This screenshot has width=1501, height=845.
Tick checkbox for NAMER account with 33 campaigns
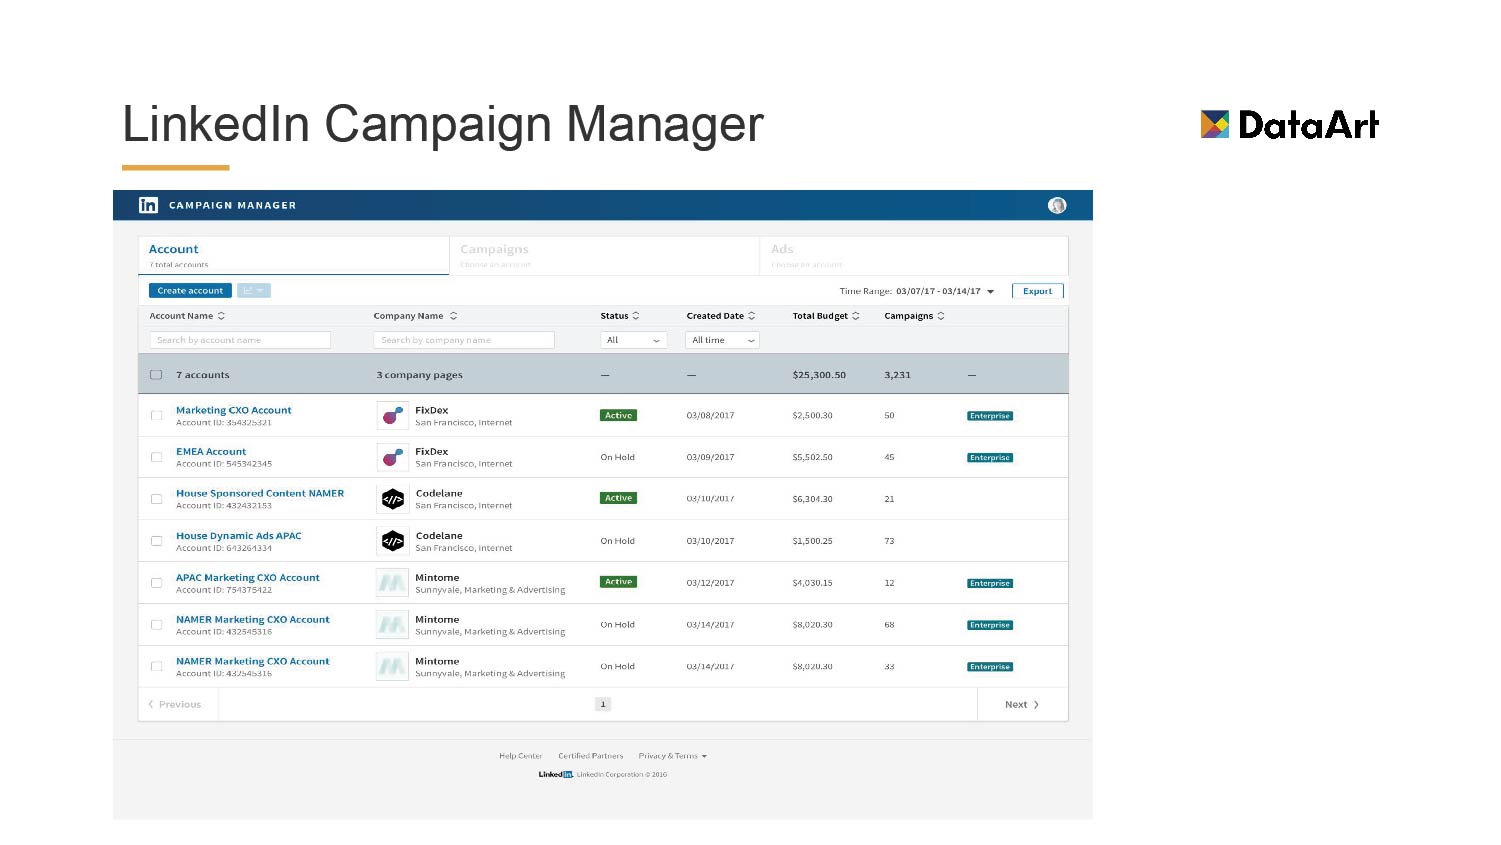[156, 666]
